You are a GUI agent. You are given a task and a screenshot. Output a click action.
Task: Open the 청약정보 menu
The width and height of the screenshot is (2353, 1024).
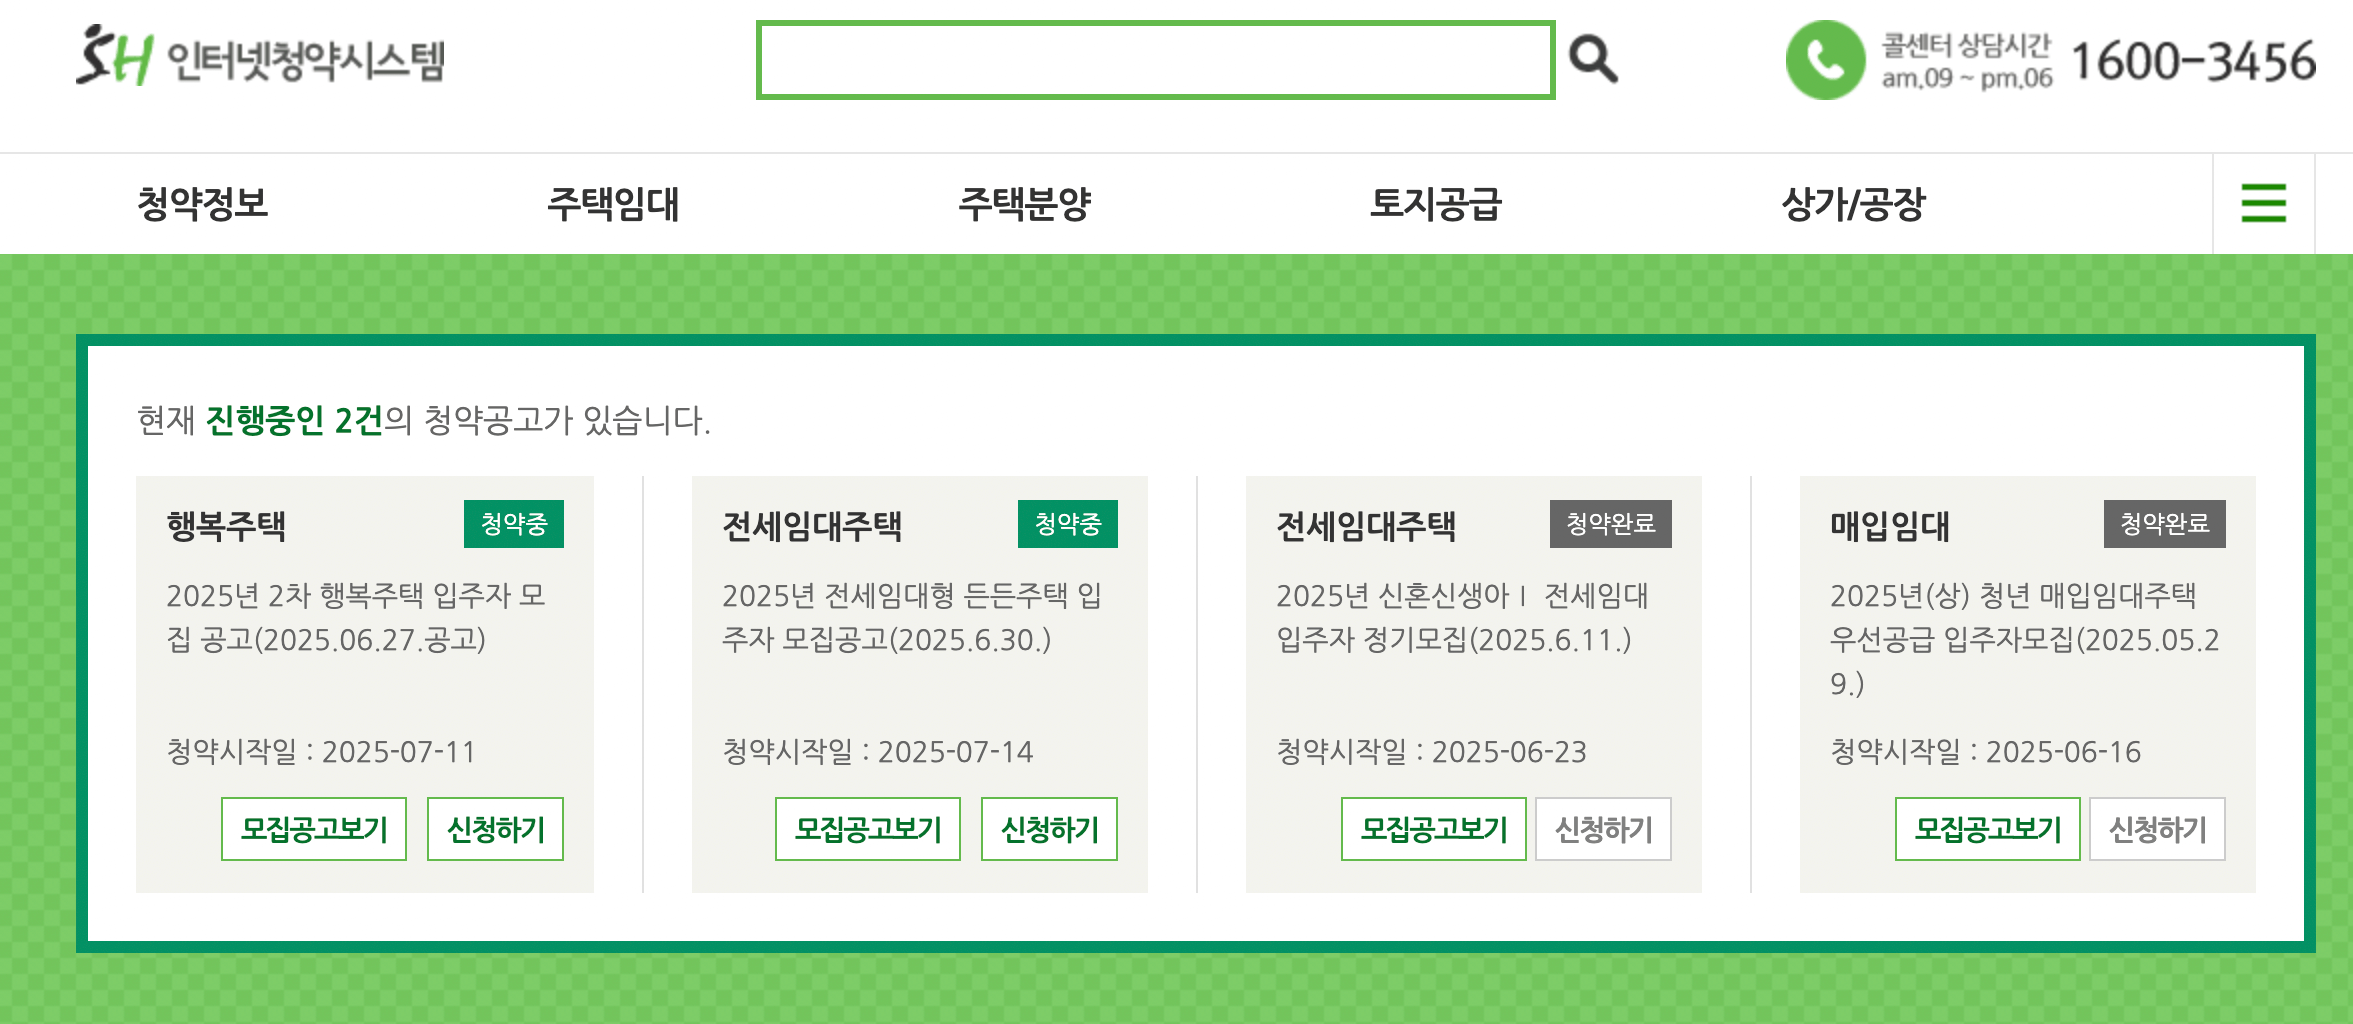pyautogui.click(x=203, y=204)
